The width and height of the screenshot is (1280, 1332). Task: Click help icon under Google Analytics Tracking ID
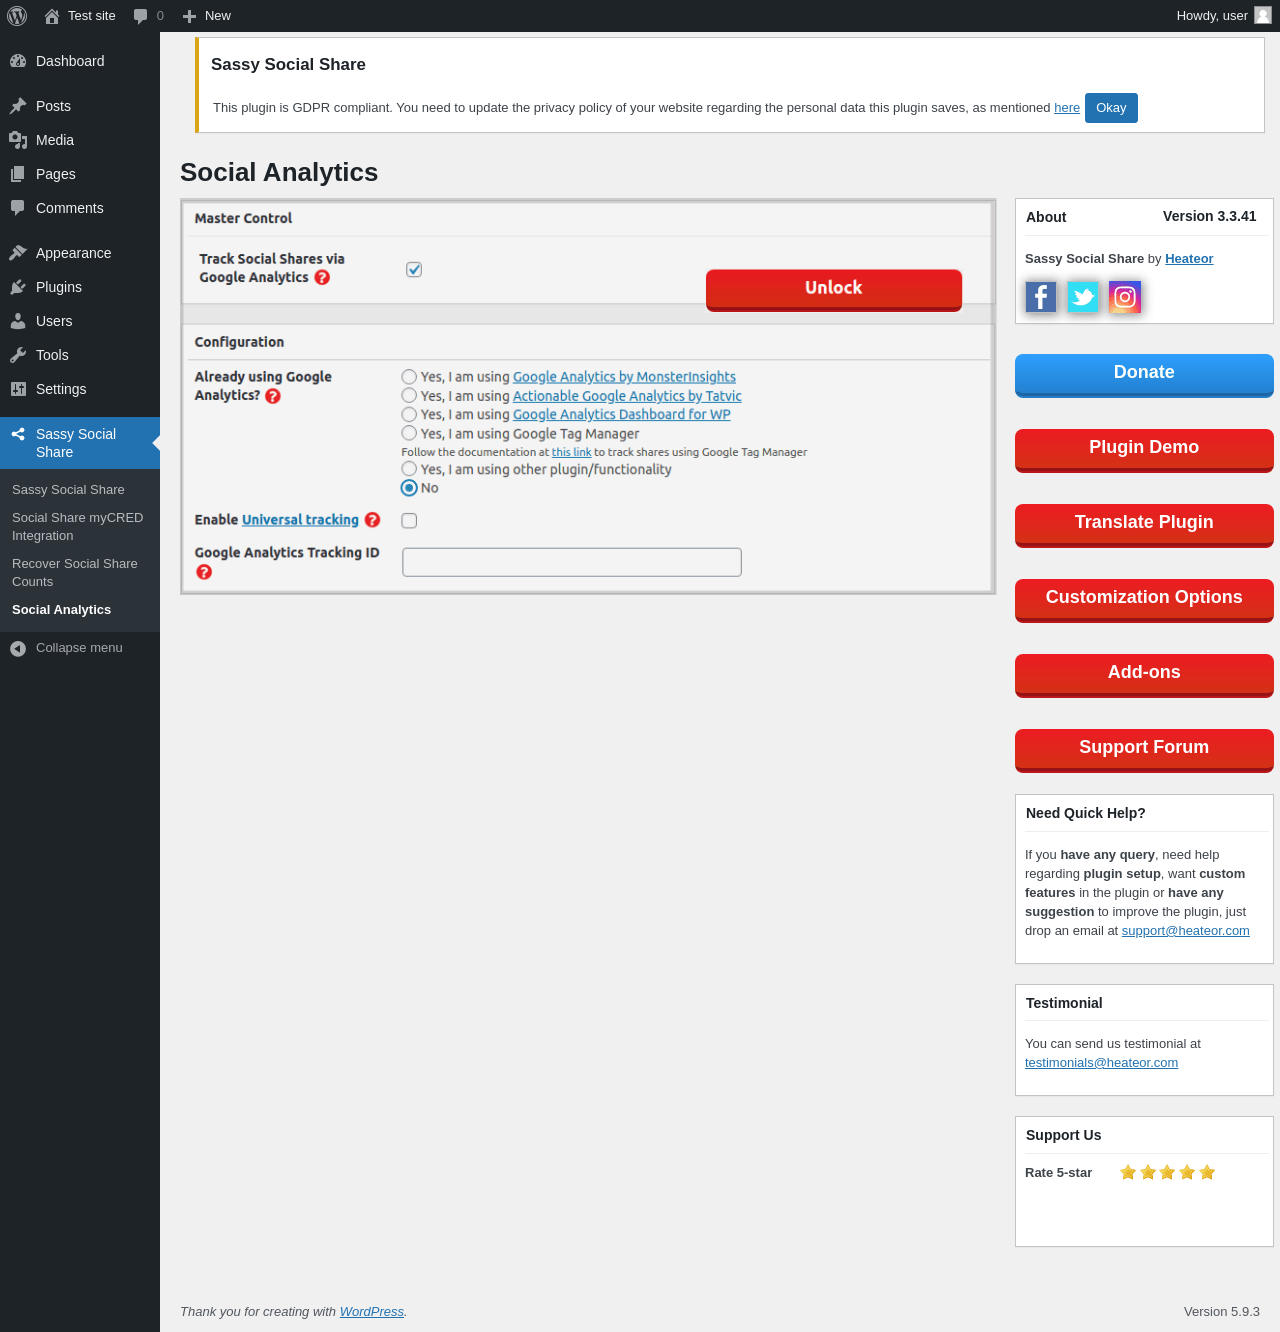[204, 572]
